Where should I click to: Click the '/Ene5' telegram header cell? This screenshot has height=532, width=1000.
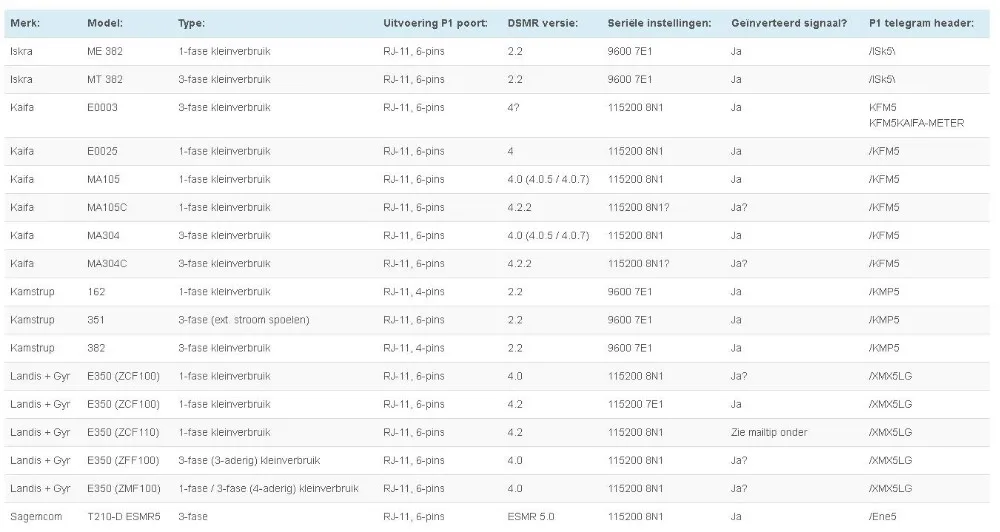(x=883, y=517)
